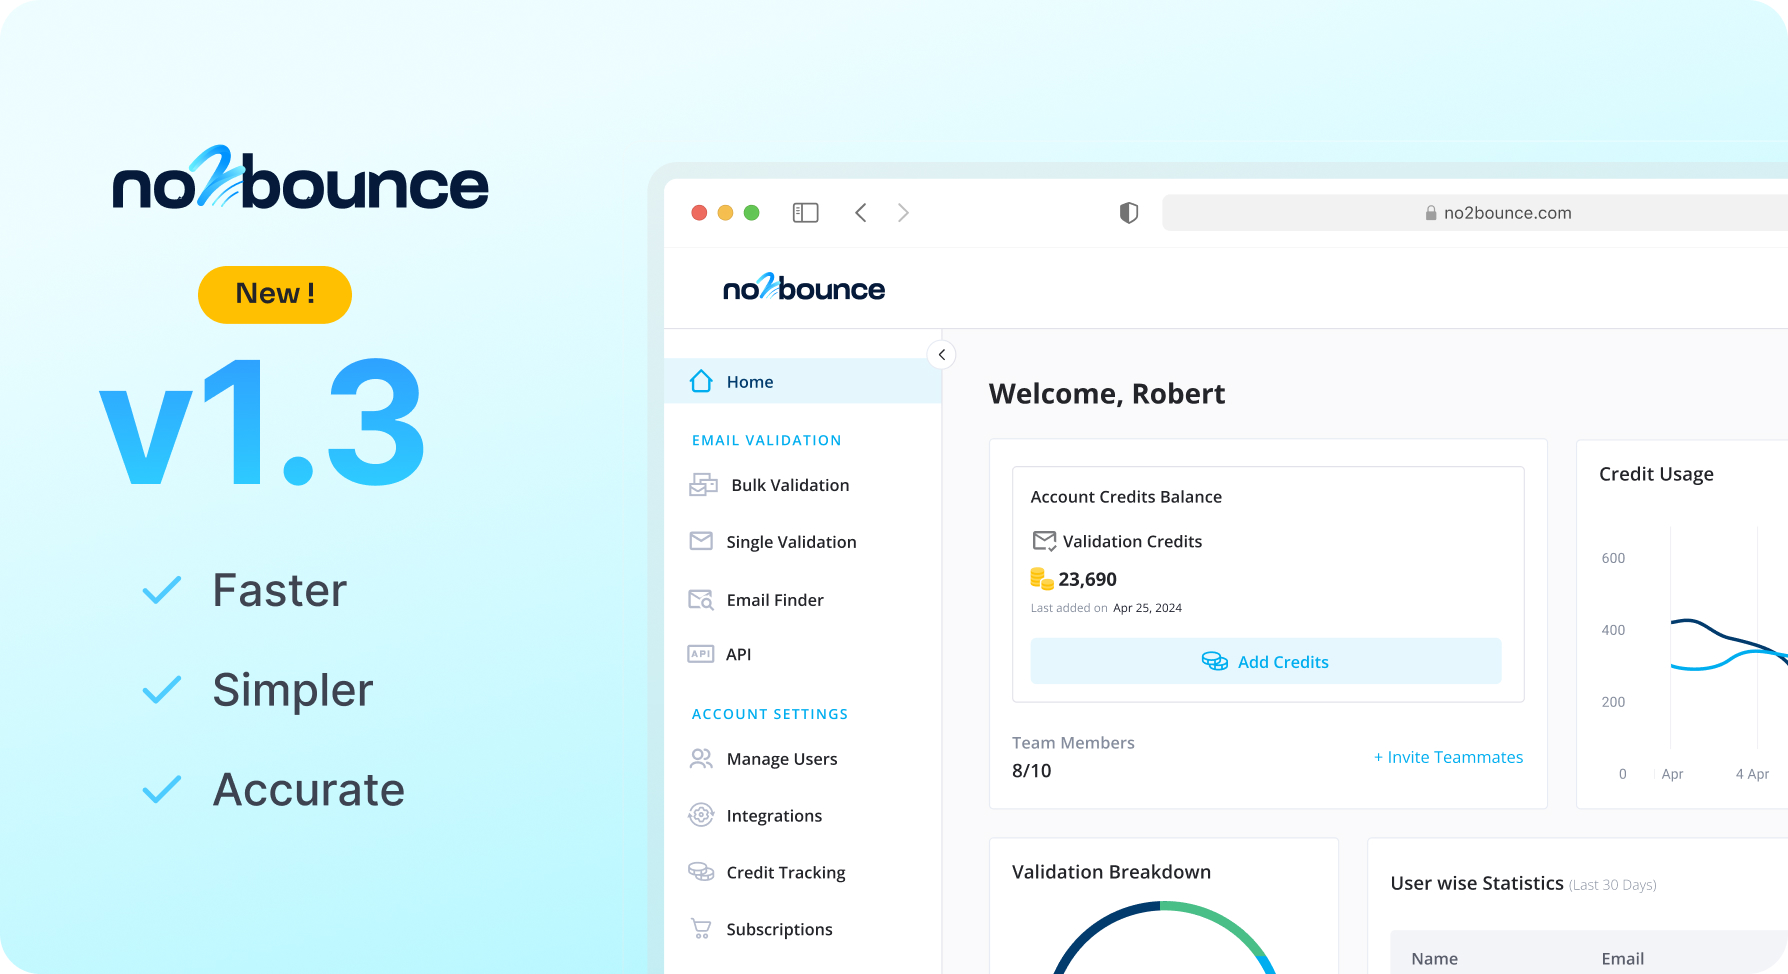The image size is (1788, 974).
Task: Open Manage Users settings
Action: coord(782,759)
